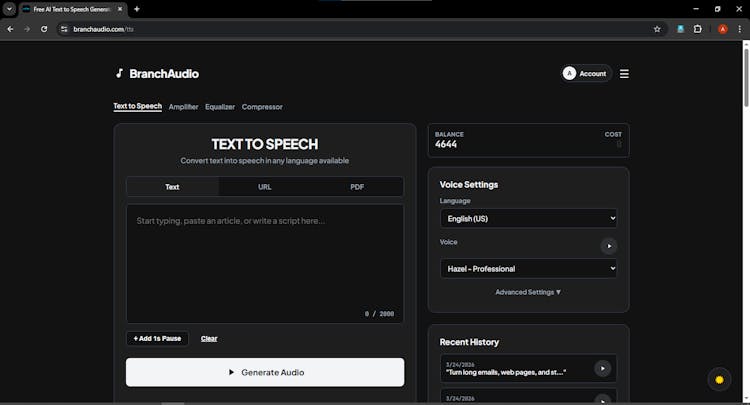This screenshot has width=750, height=405.
Task: Bookmark this page with the star icon
Action: pyautogui.click(x=657, y=29)
